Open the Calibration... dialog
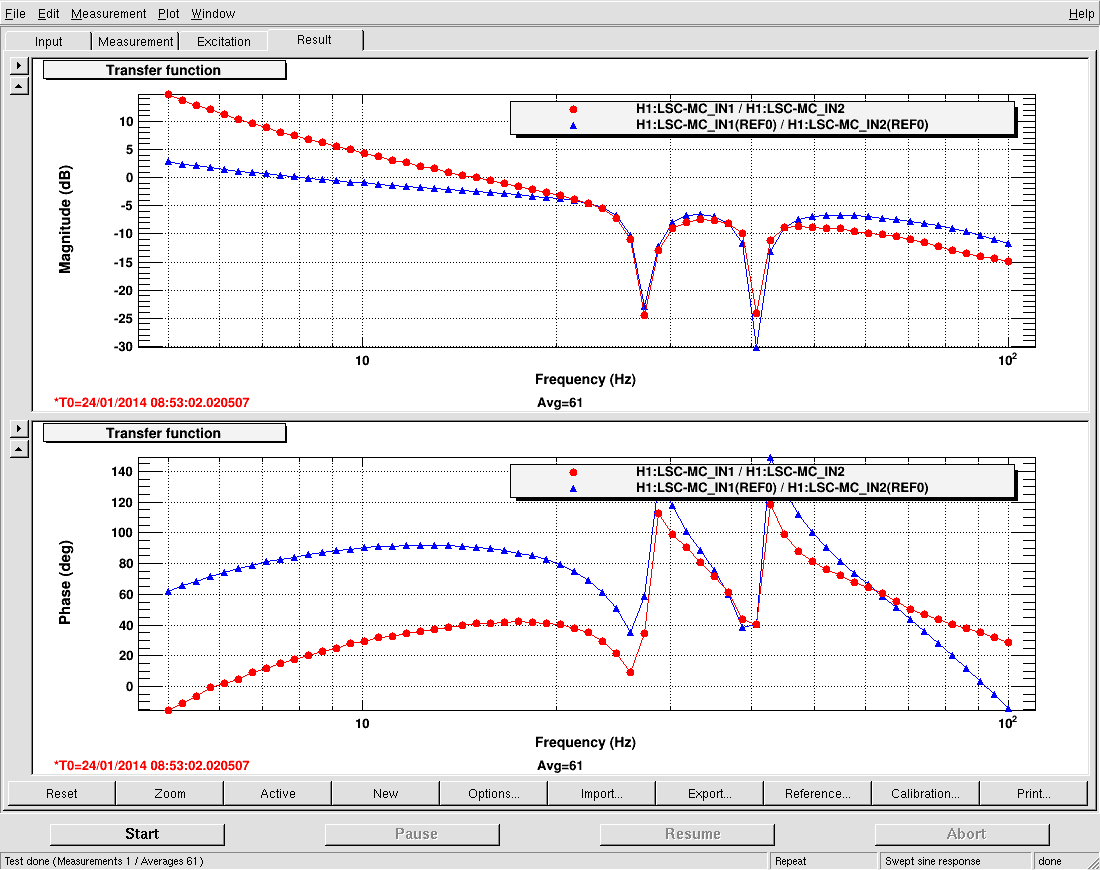Screen dimensions: 1100x870 pyautogui.click(x=925, y=793)
